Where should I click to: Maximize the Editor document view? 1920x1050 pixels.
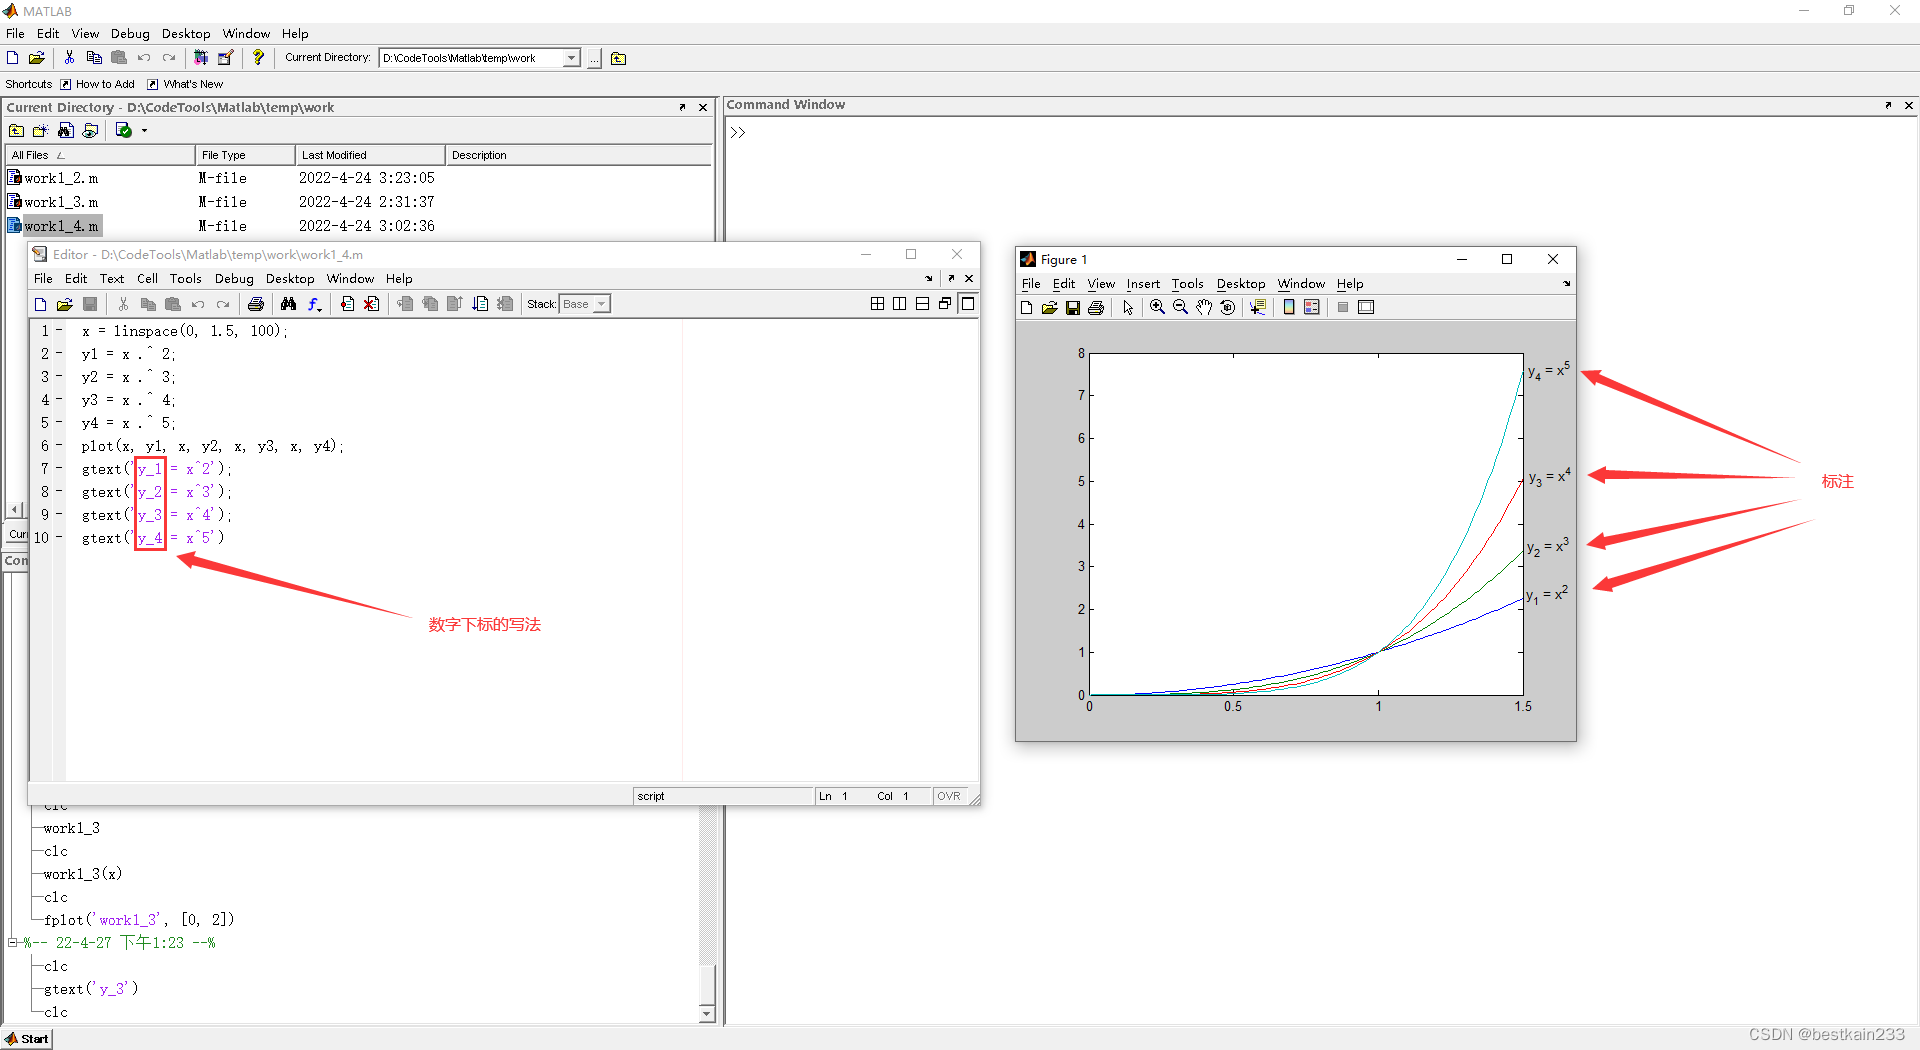click(x=968, y=304)
